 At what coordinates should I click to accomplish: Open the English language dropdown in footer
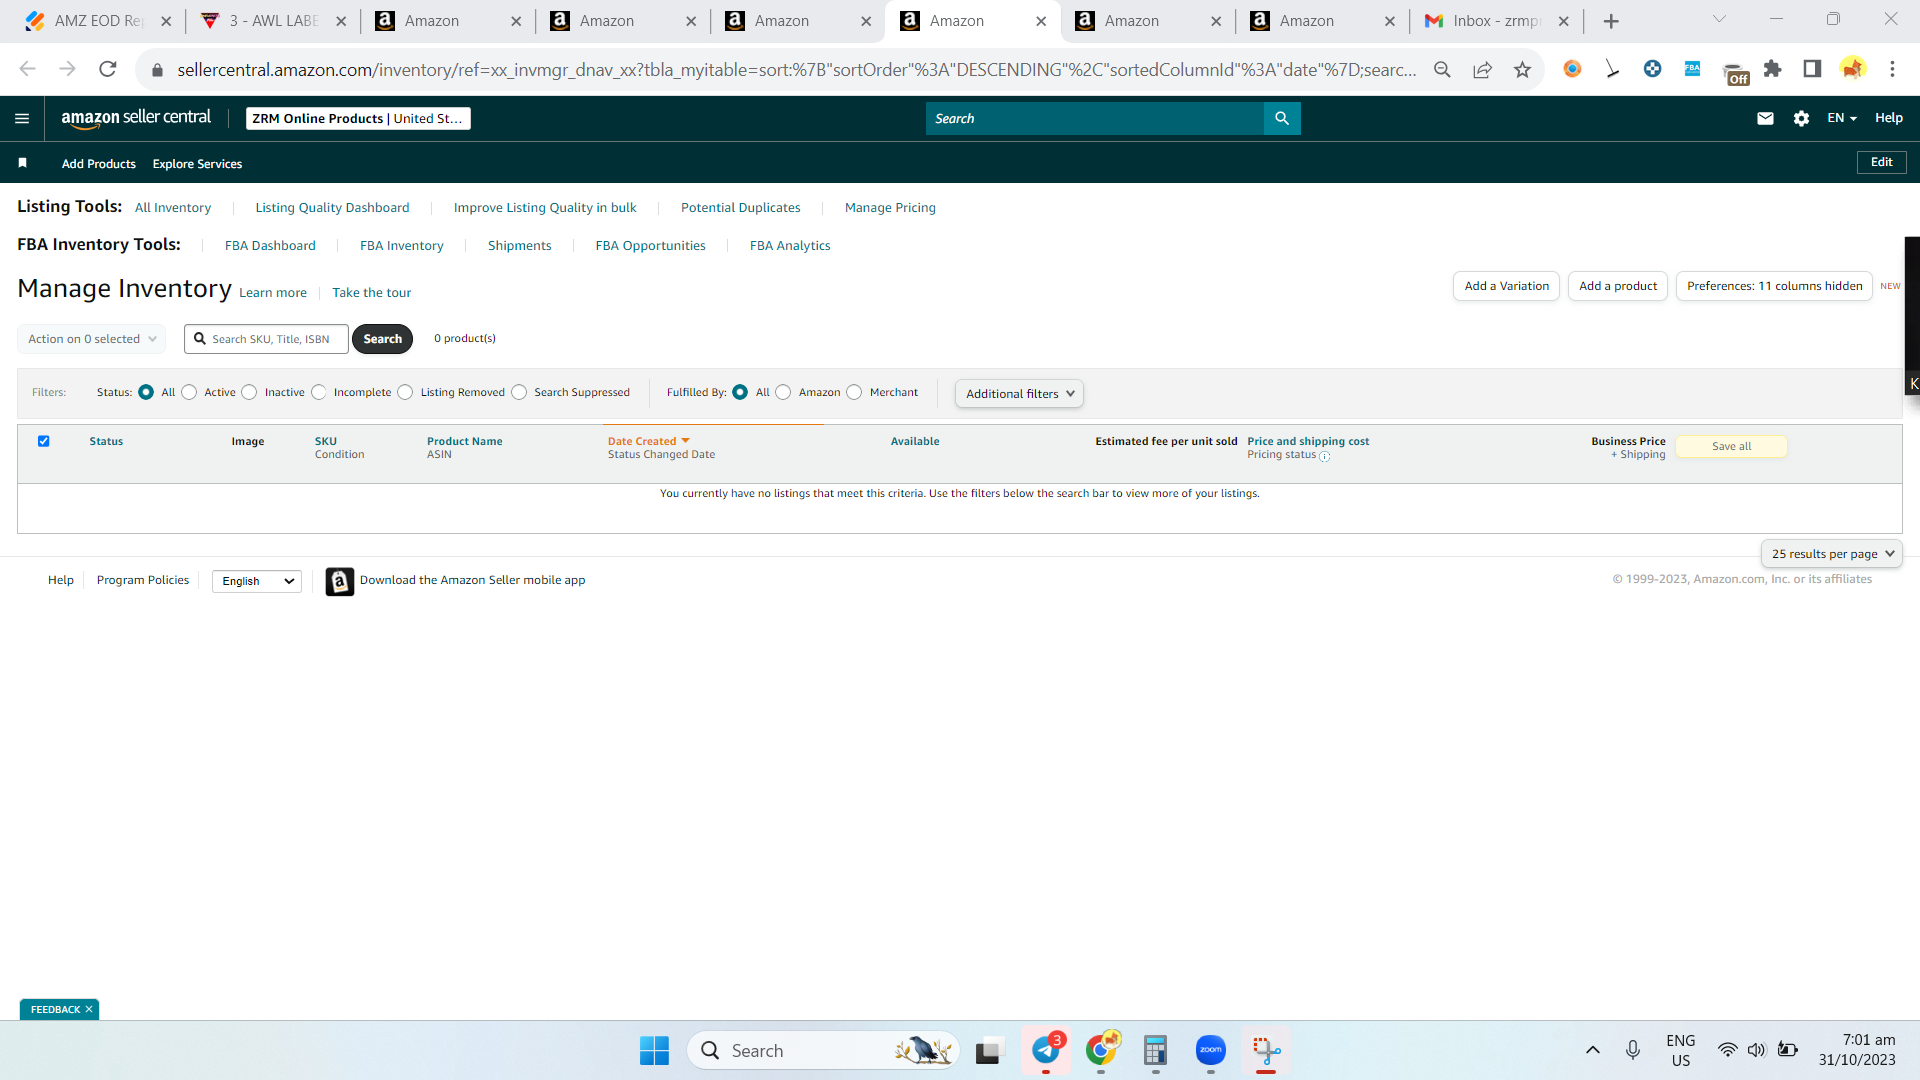tap(257, 581)
